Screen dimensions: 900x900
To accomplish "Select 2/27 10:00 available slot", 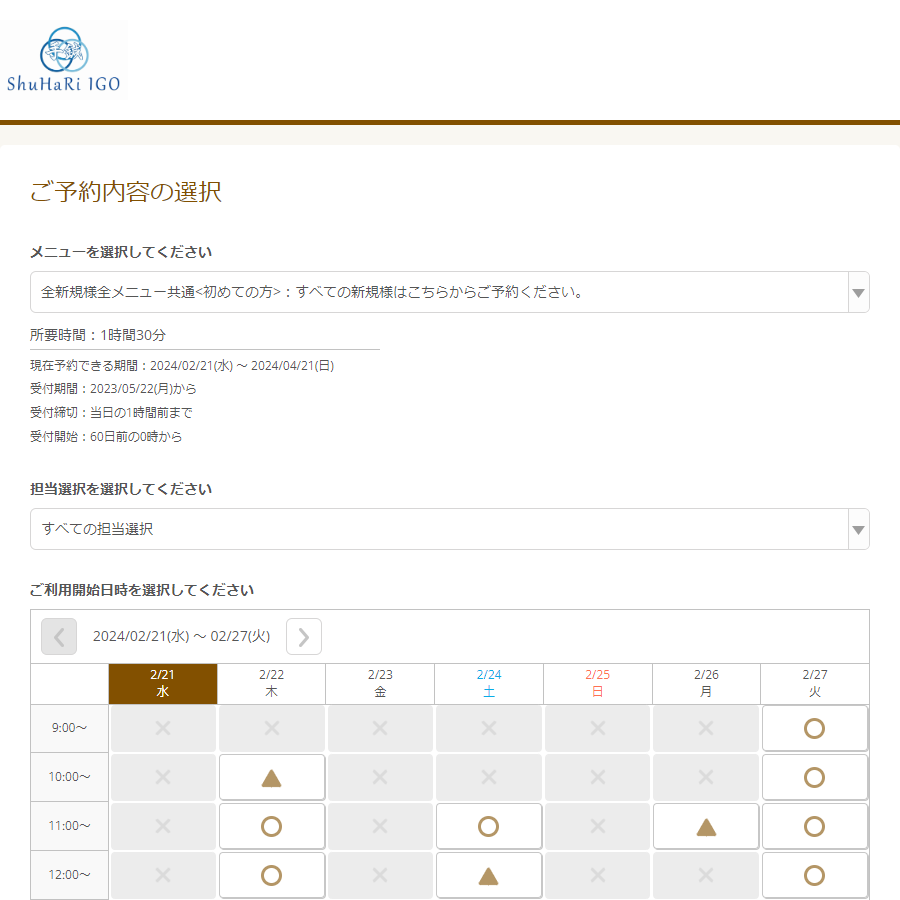I will click(x=814, y=777).
